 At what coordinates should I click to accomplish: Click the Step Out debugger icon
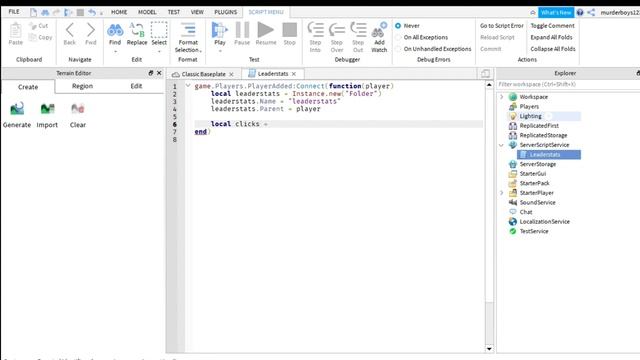[358, 30]
